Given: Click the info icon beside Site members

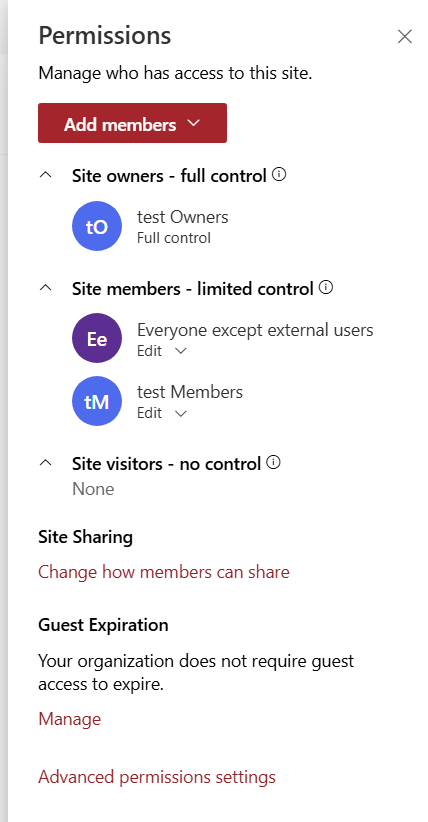Looking at the screenshot, I should tap(326, 288).
